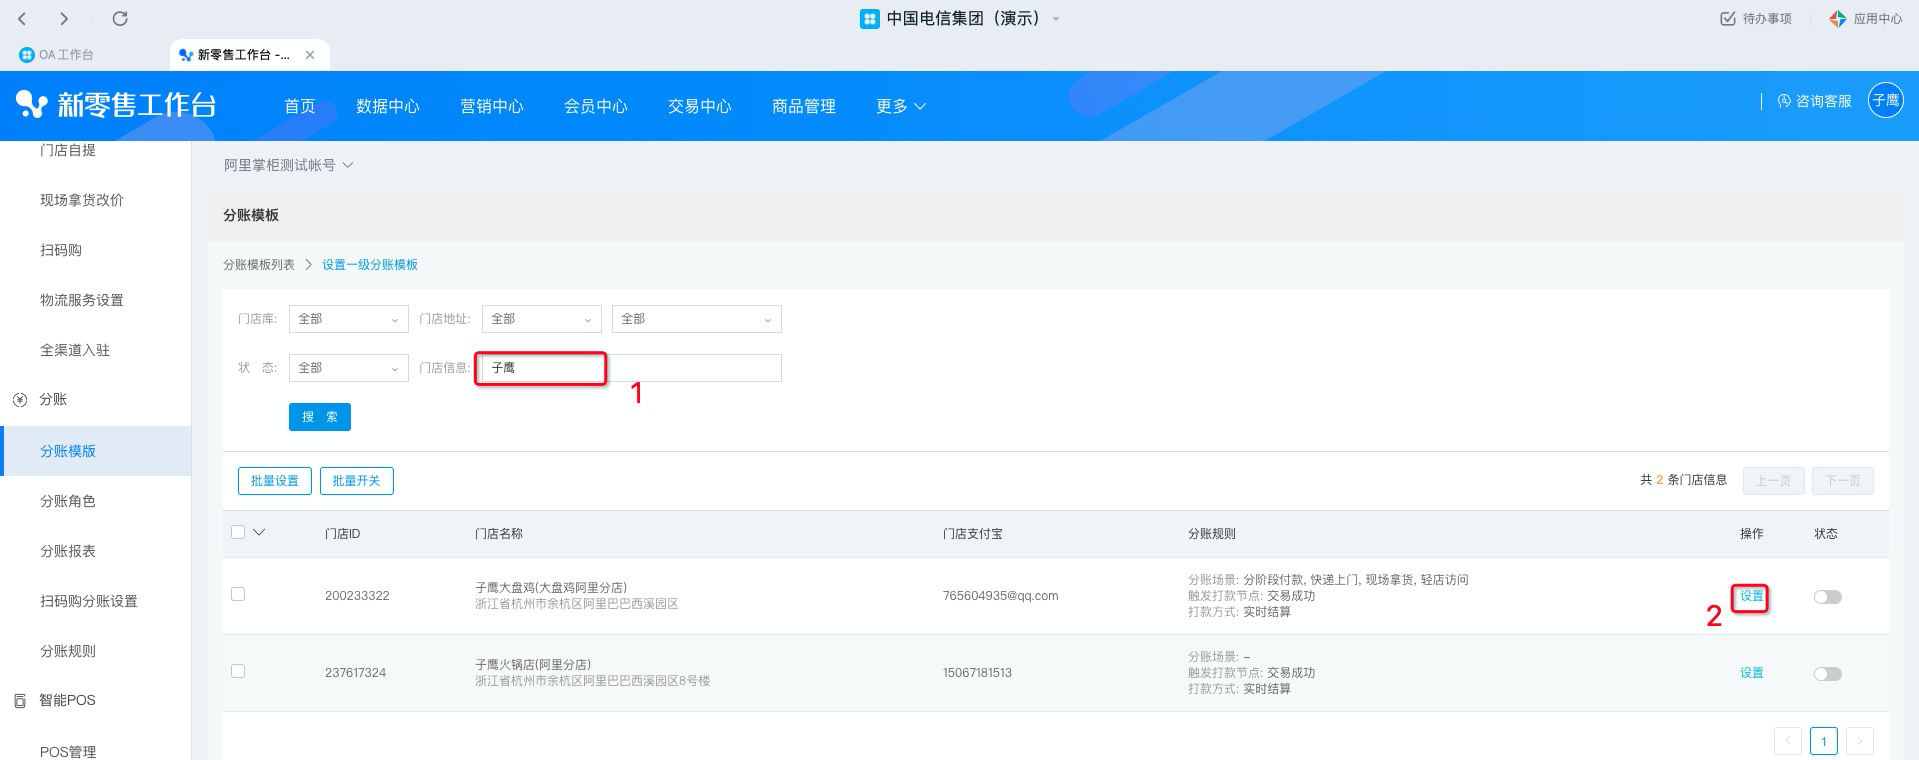1919x760 pixels.
Task: Toggle status switch for 子鹰火锅店
Action: pyautogui.click(x=1828, y=674)
